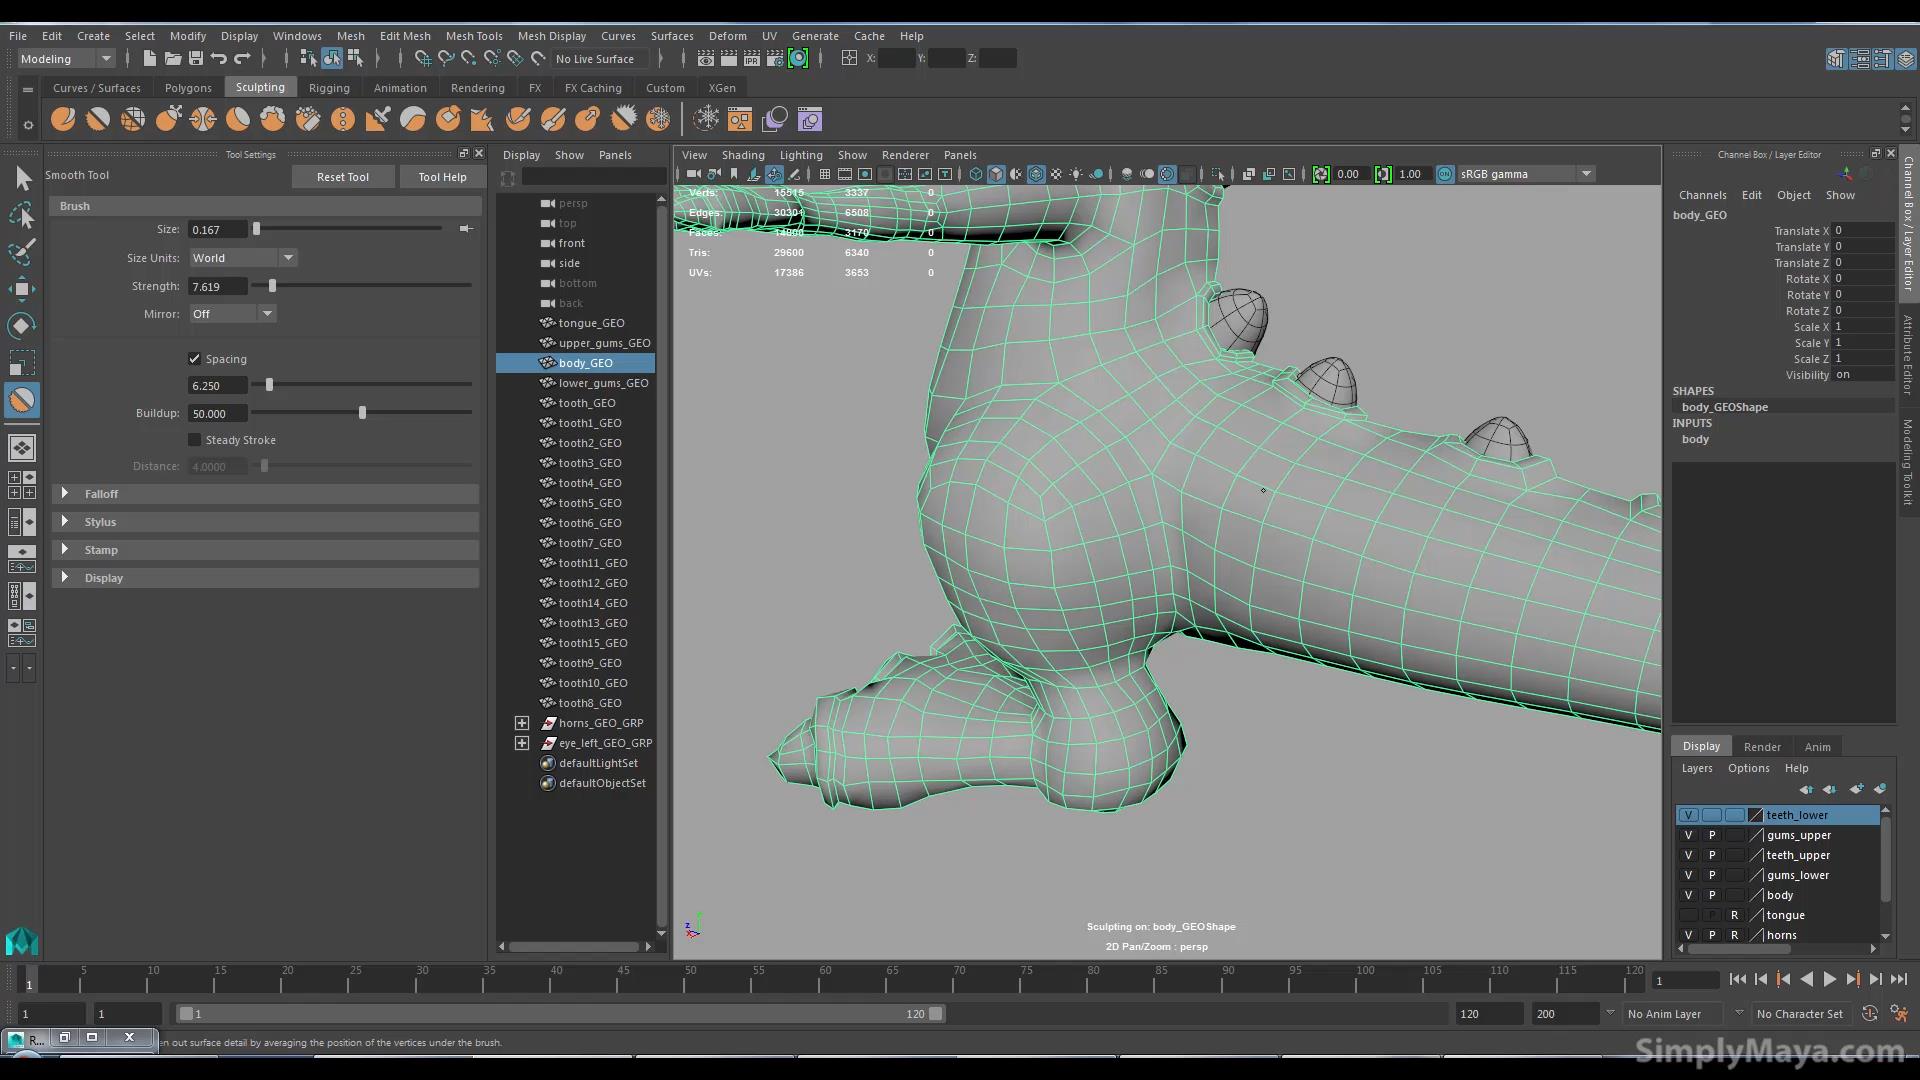
Task: Select the Foamy sculpting tool on the shelf
Action: coord(273,120)
